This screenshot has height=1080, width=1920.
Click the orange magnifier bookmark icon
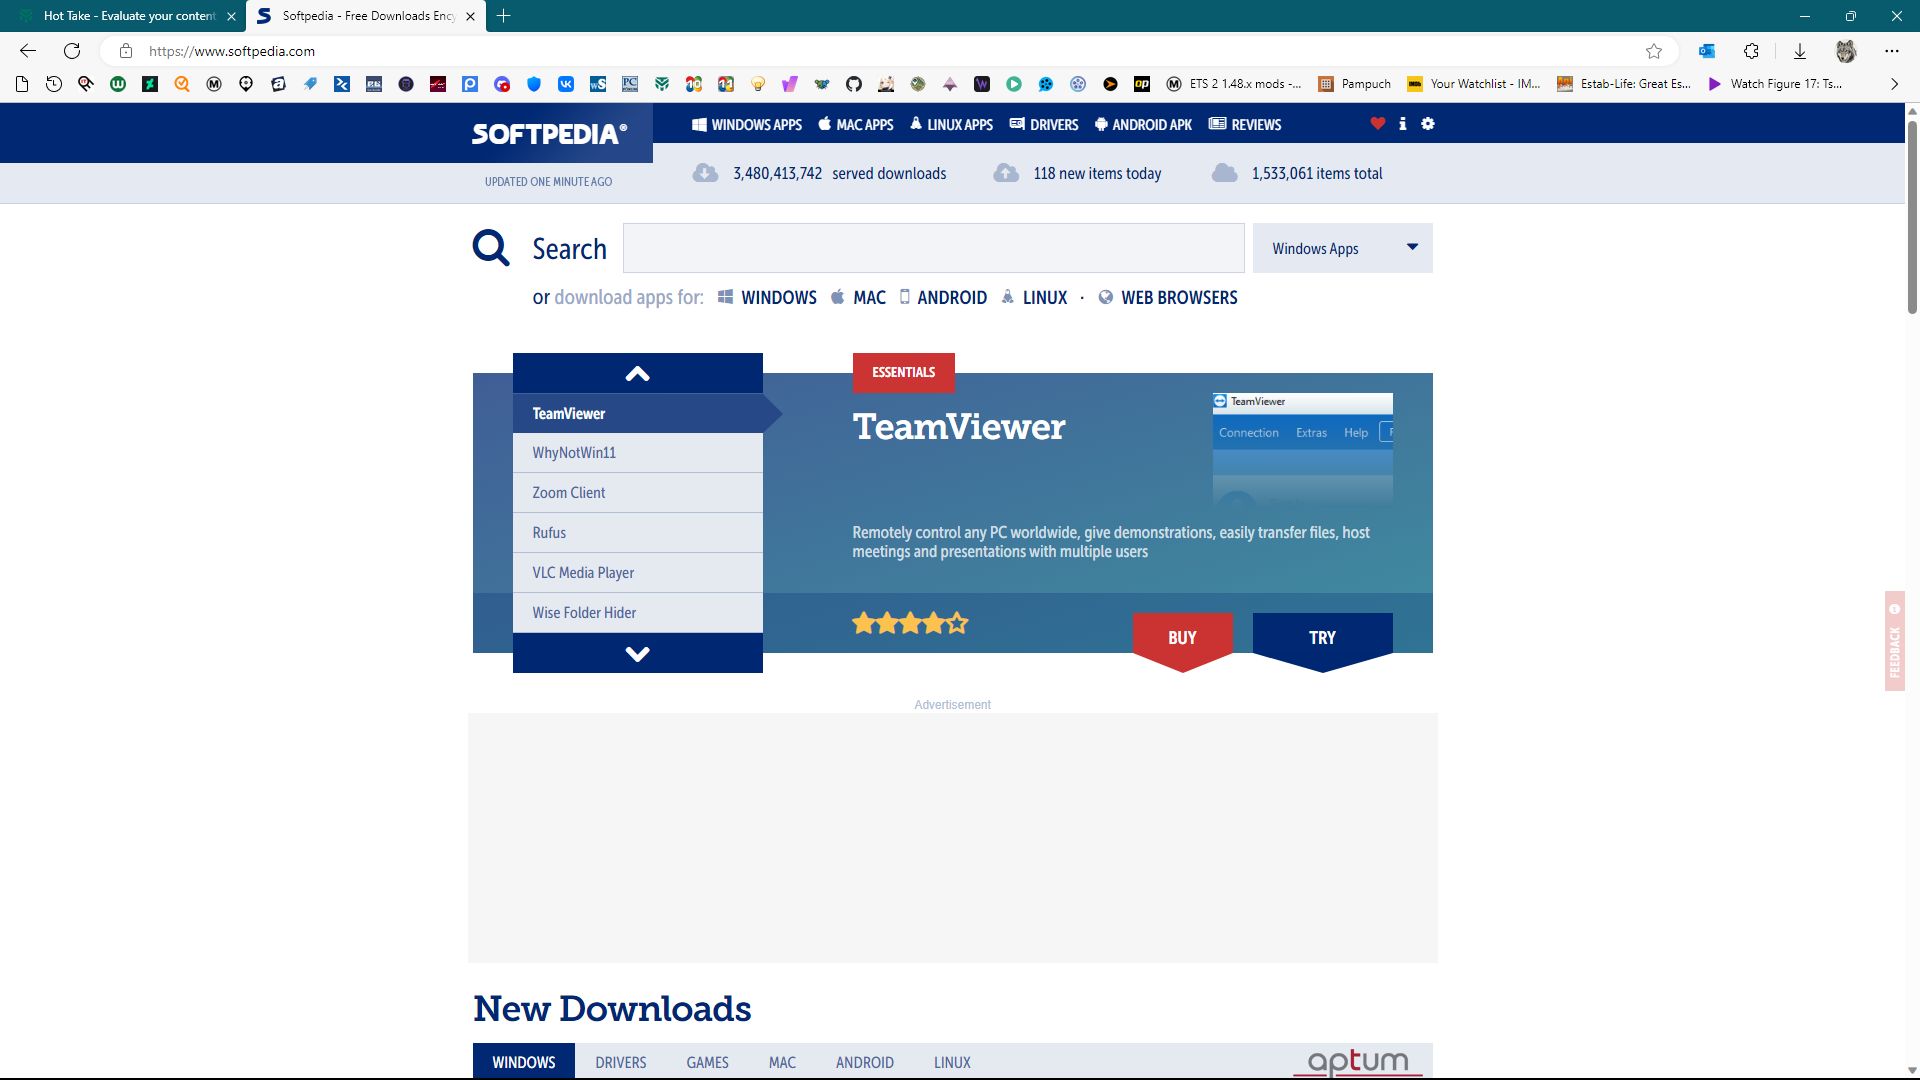[182, 84]
